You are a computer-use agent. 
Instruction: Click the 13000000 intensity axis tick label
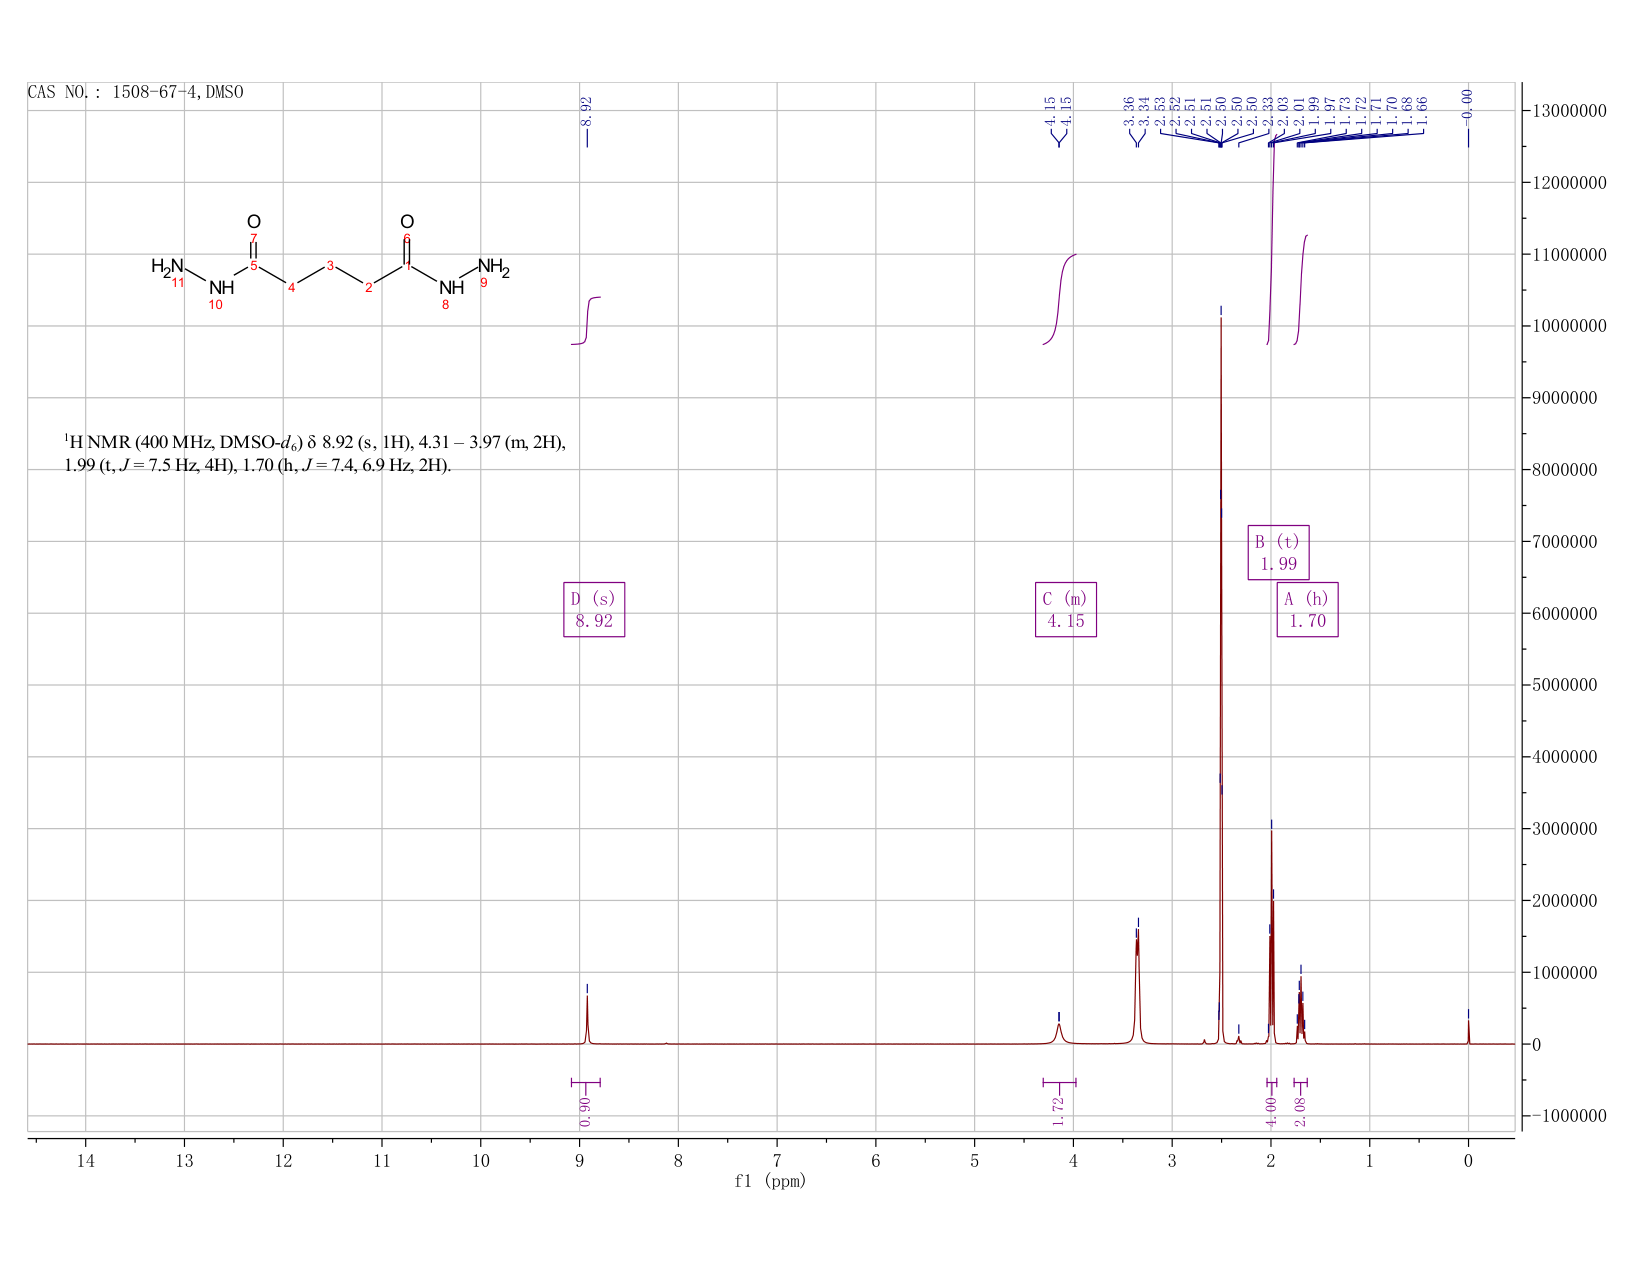(1568, 111)
